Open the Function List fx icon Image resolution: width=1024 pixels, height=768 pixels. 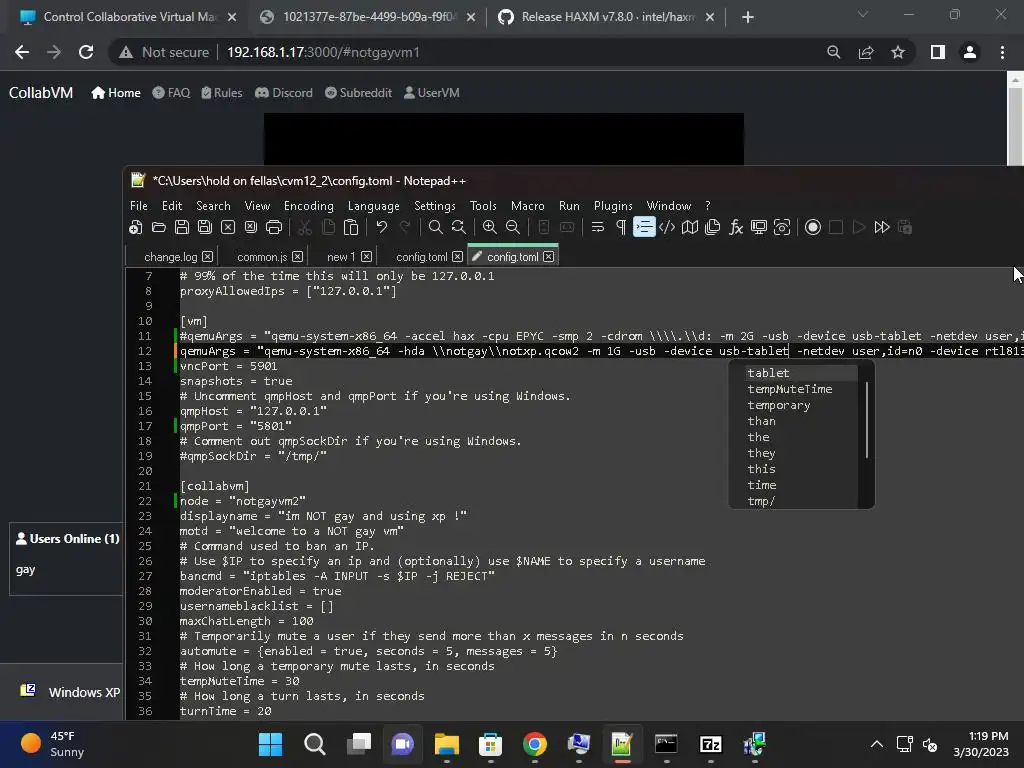click(x=736, y=227)
